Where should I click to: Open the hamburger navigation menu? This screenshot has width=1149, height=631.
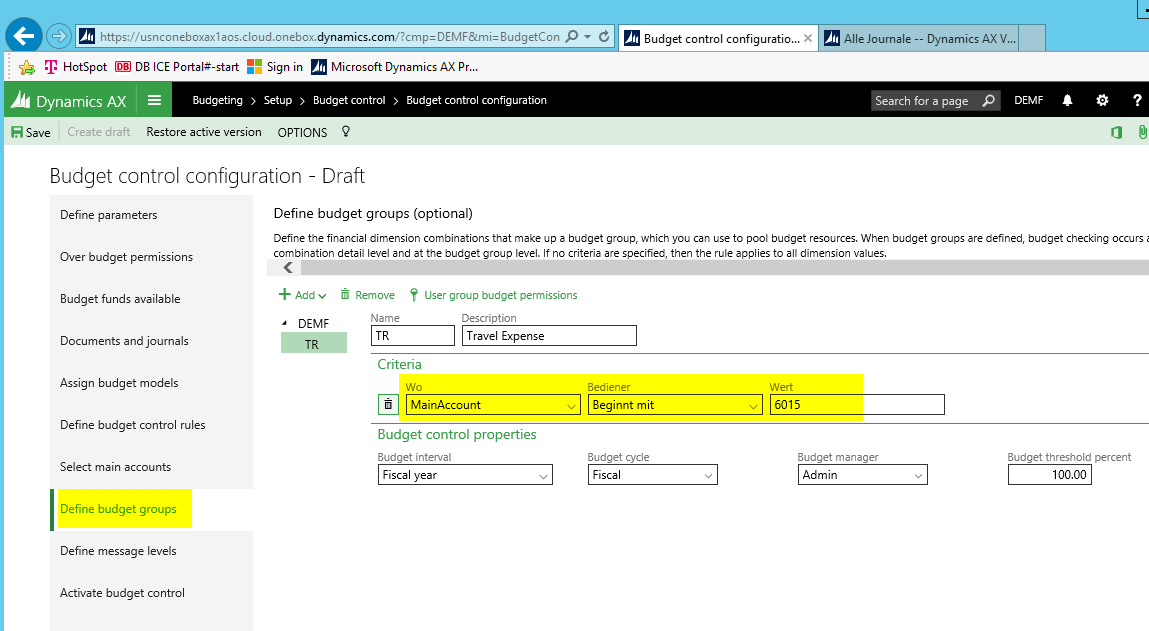pyautogui.click(x=154, y=100)
